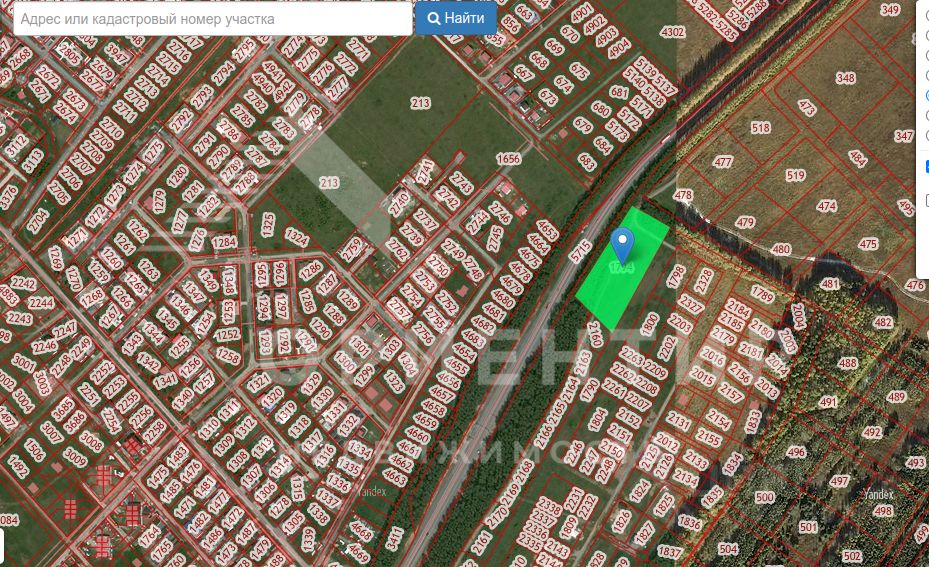Click parcel label 473
929x567 pixels.
[x=807, y=107]
